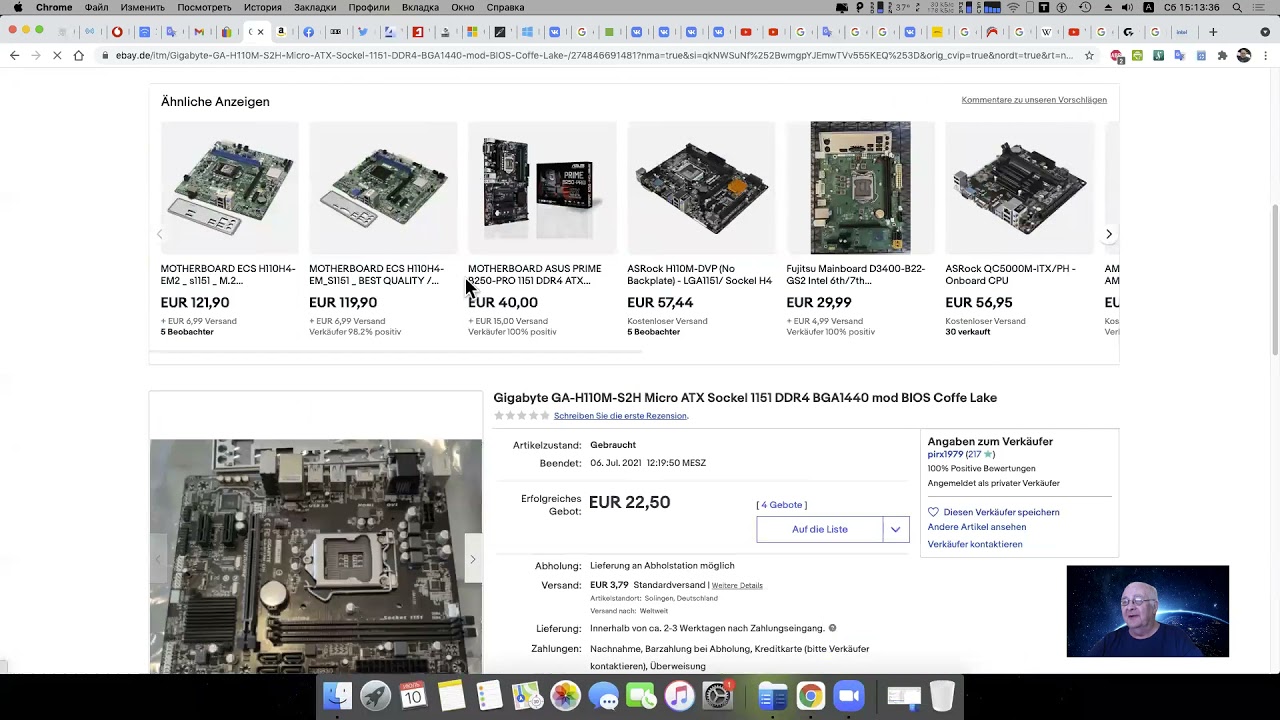Open the Chrome extensions puzzle icon
Screen dimensions: 1280x720
(1222, 56)
